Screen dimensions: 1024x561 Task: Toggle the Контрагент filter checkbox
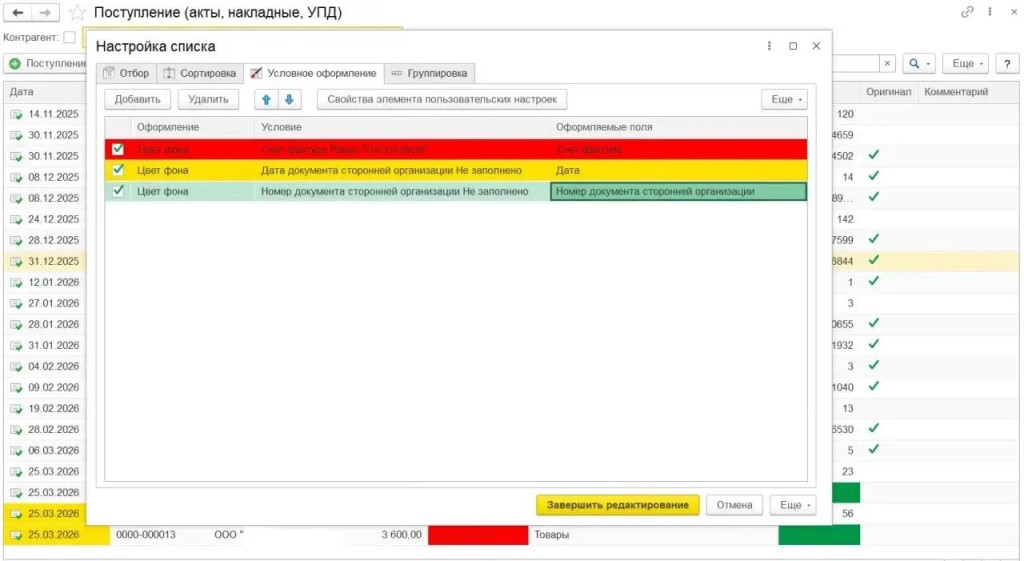(x=69, y=38)
